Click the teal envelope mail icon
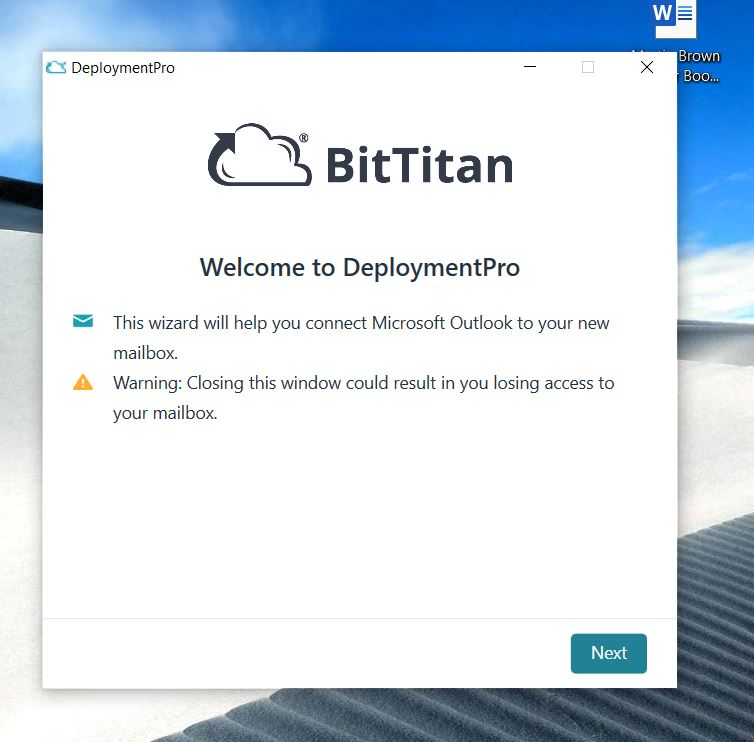This screenshot has height=742, width=754. [83, 321]
